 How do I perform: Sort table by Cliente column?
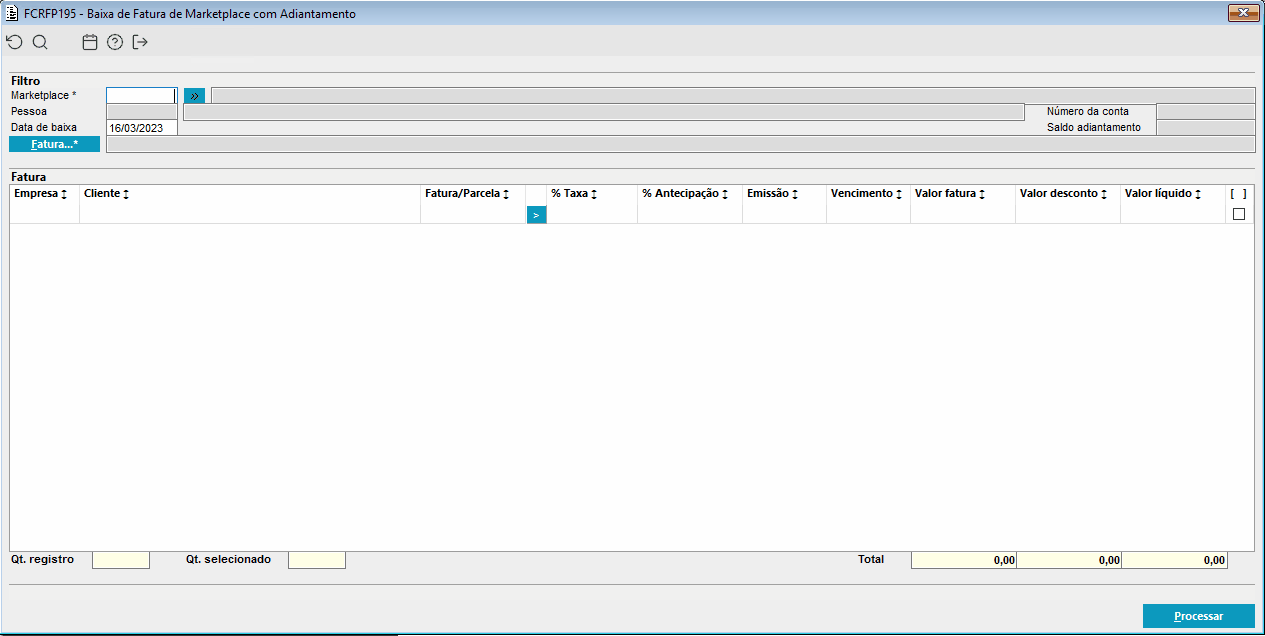[x=106, y=194]
